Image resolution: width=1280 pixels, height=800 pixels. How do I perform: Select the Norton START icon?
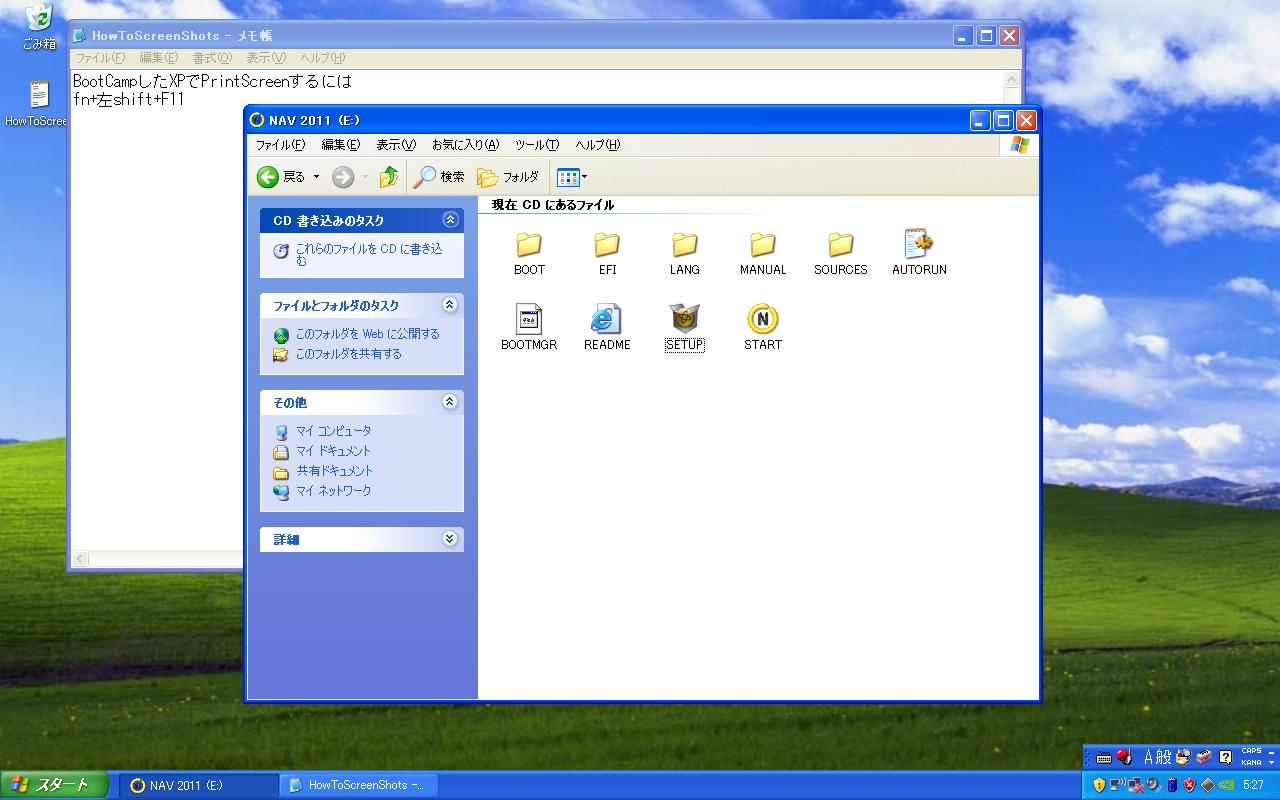[x=763, y=319]
